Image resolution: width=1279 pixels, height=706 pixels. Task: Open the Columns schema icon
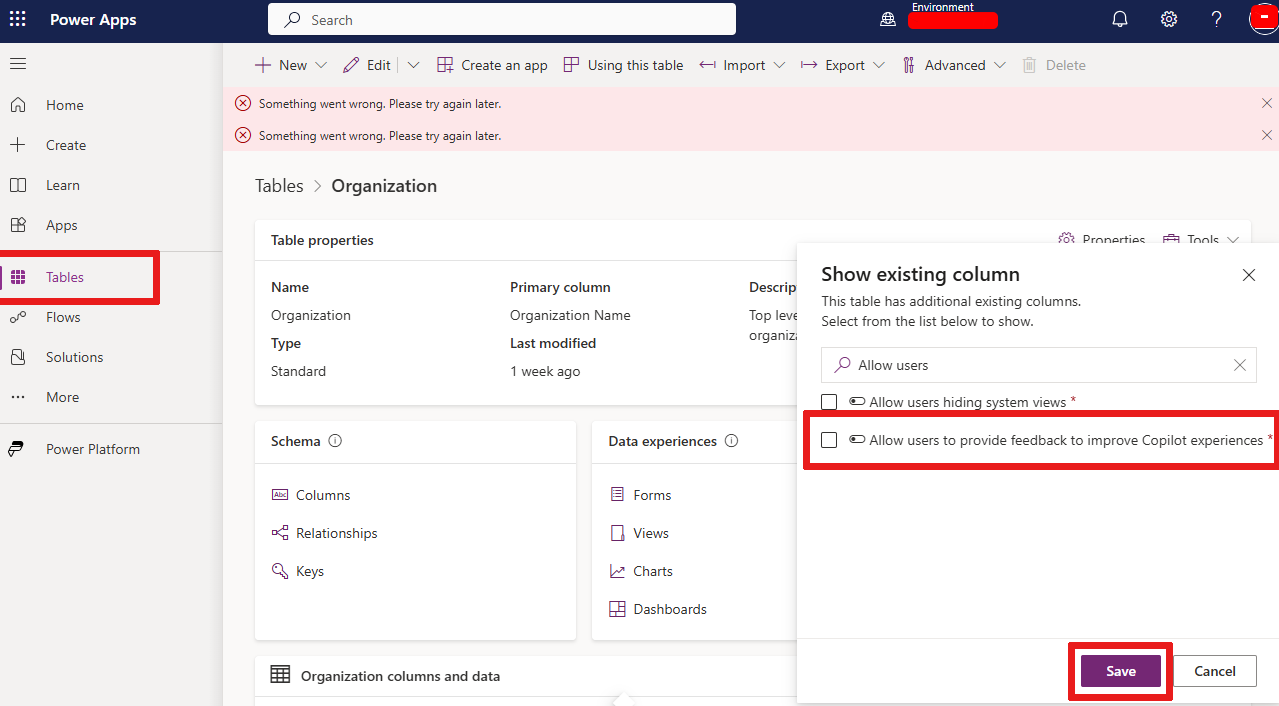pos(280,494)
